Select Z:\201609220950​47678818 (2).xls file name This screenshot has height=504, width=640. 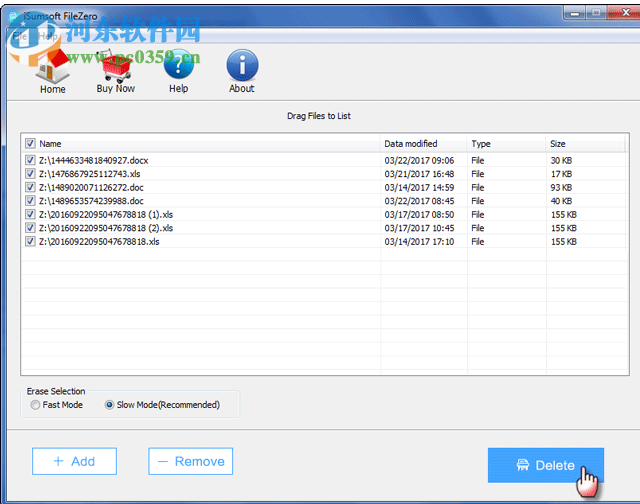click(106, 228)
